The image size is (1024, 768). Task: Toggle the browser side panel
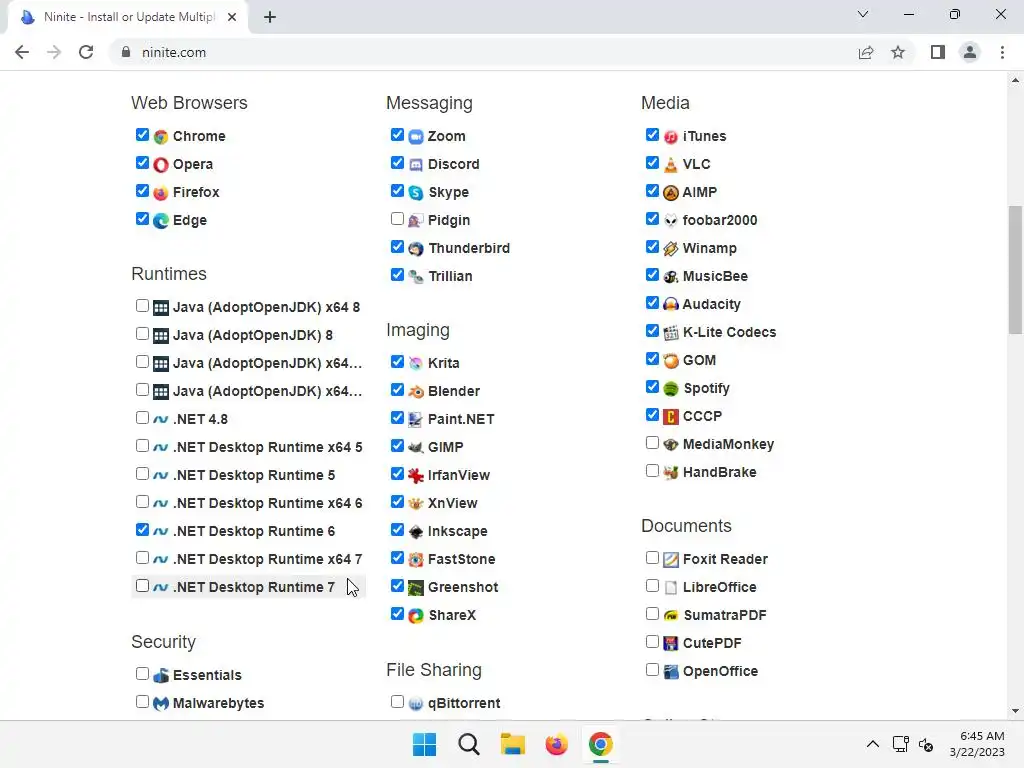click(938, 52)
